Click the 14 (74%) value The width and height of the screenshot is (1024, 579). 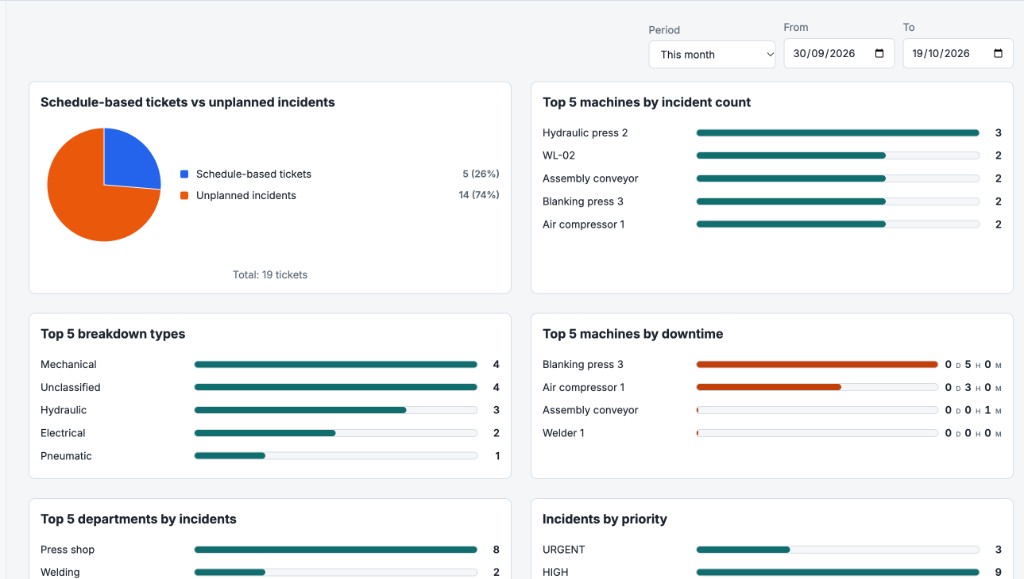[x=479, y=195]
